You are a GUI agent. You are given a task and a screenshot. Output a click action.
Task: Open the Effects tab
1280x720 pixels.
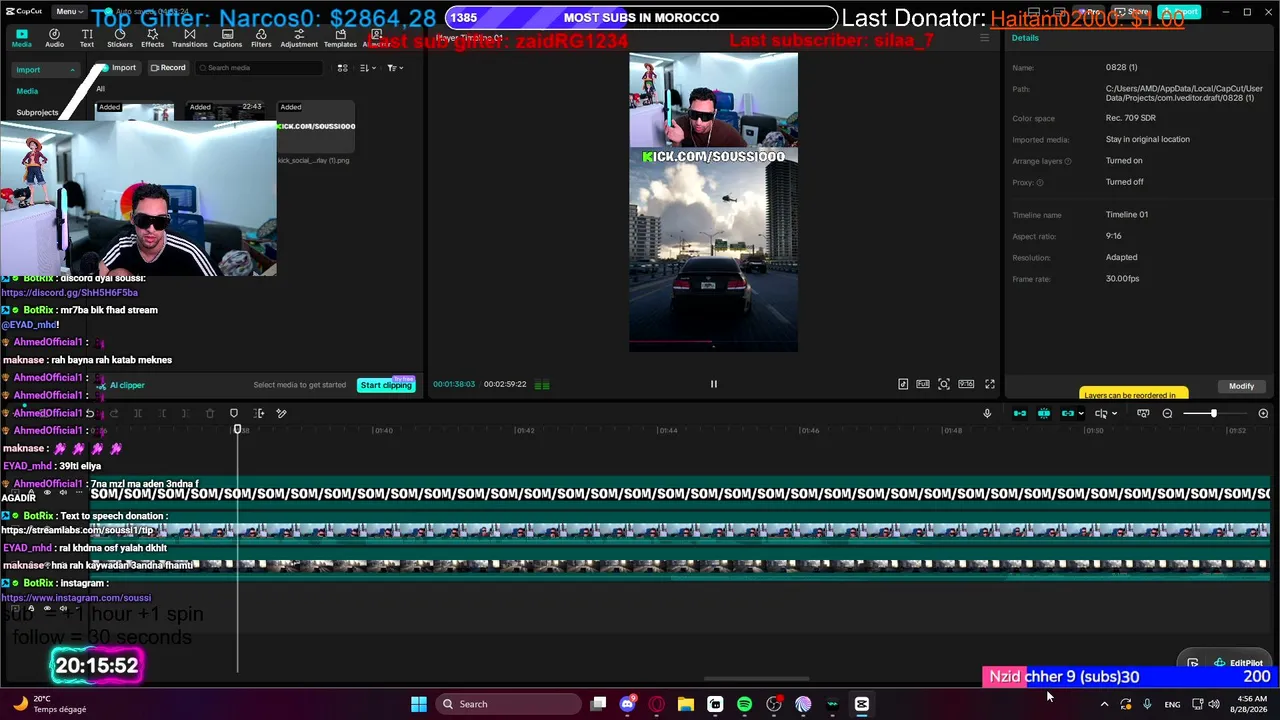(153, 38)
